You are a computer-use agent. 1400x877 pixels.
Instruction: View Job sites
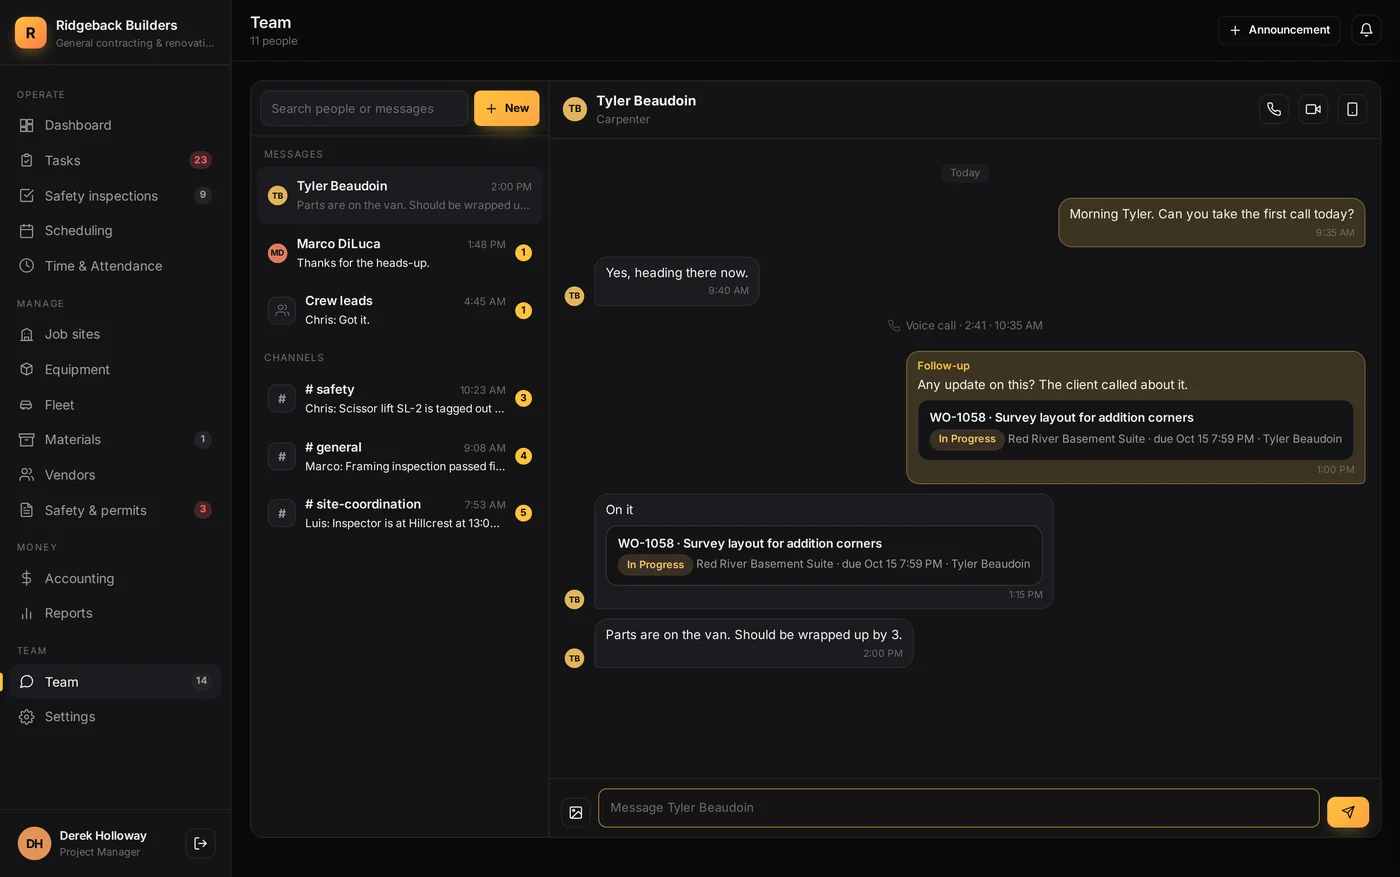pos(115,334)
